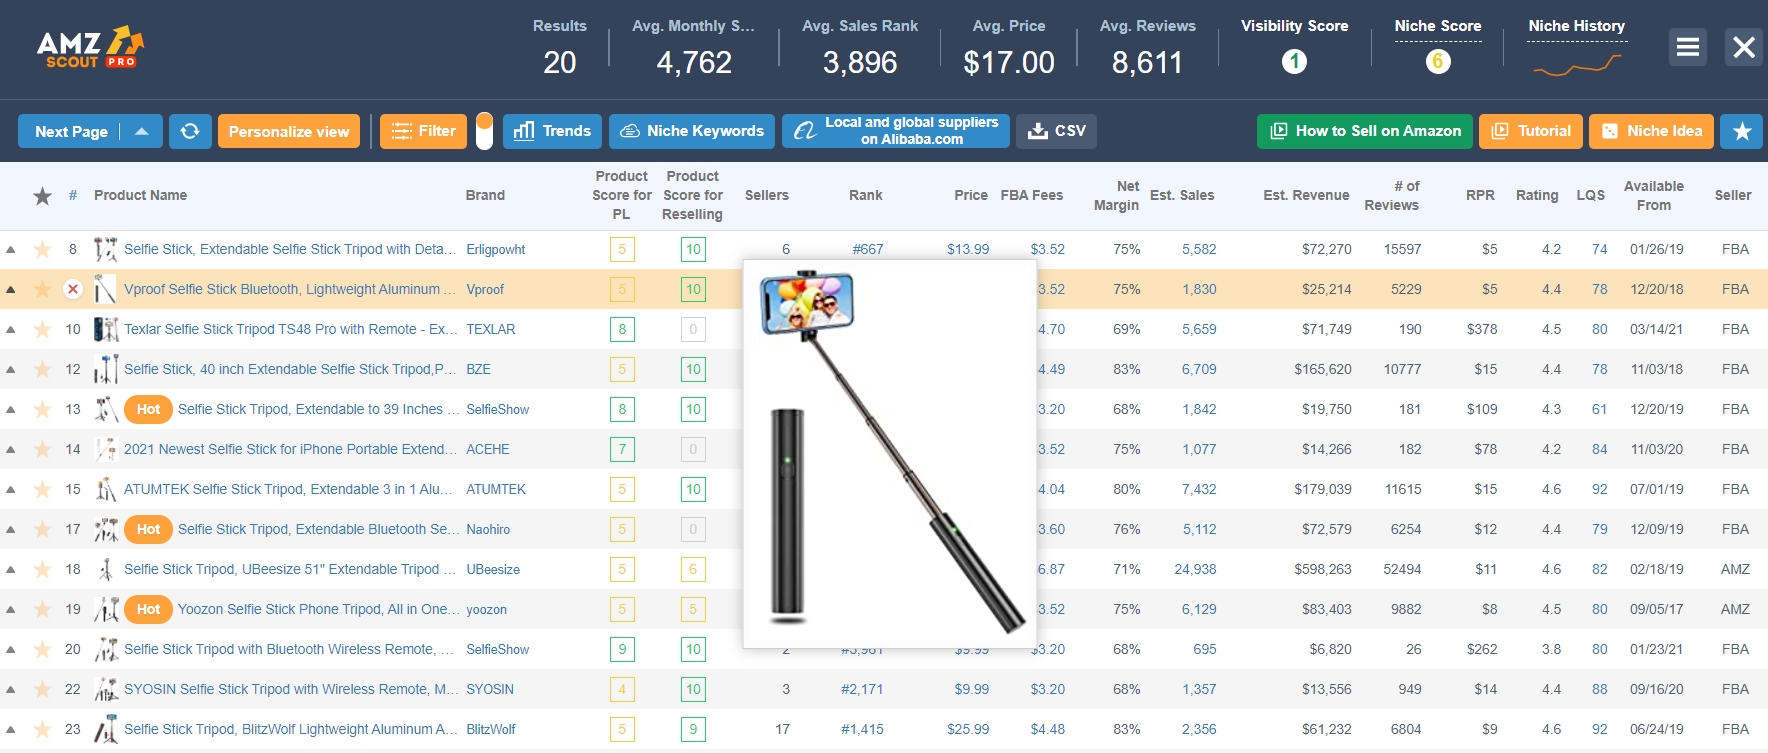Viewport: 1768px width, 753px height.
Task: Expand the Erligpowht row 8 details
Action: [11, 249]
